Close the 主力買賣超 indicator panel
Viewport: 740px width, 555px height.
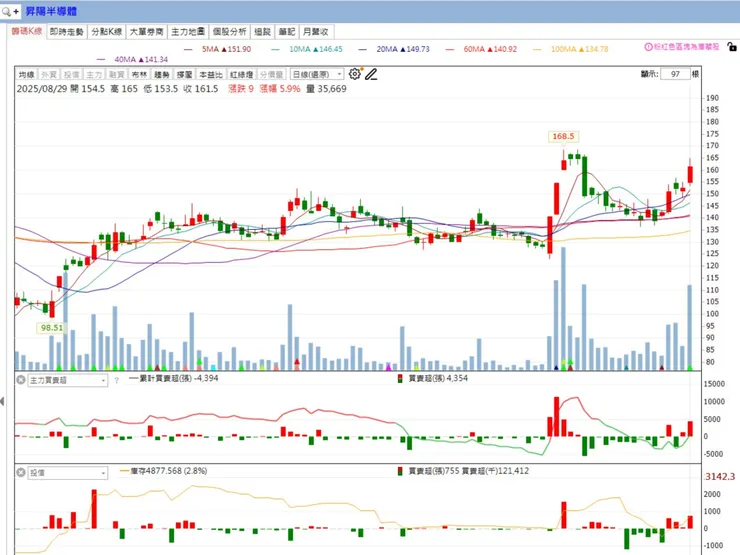[x=21, y=379]
